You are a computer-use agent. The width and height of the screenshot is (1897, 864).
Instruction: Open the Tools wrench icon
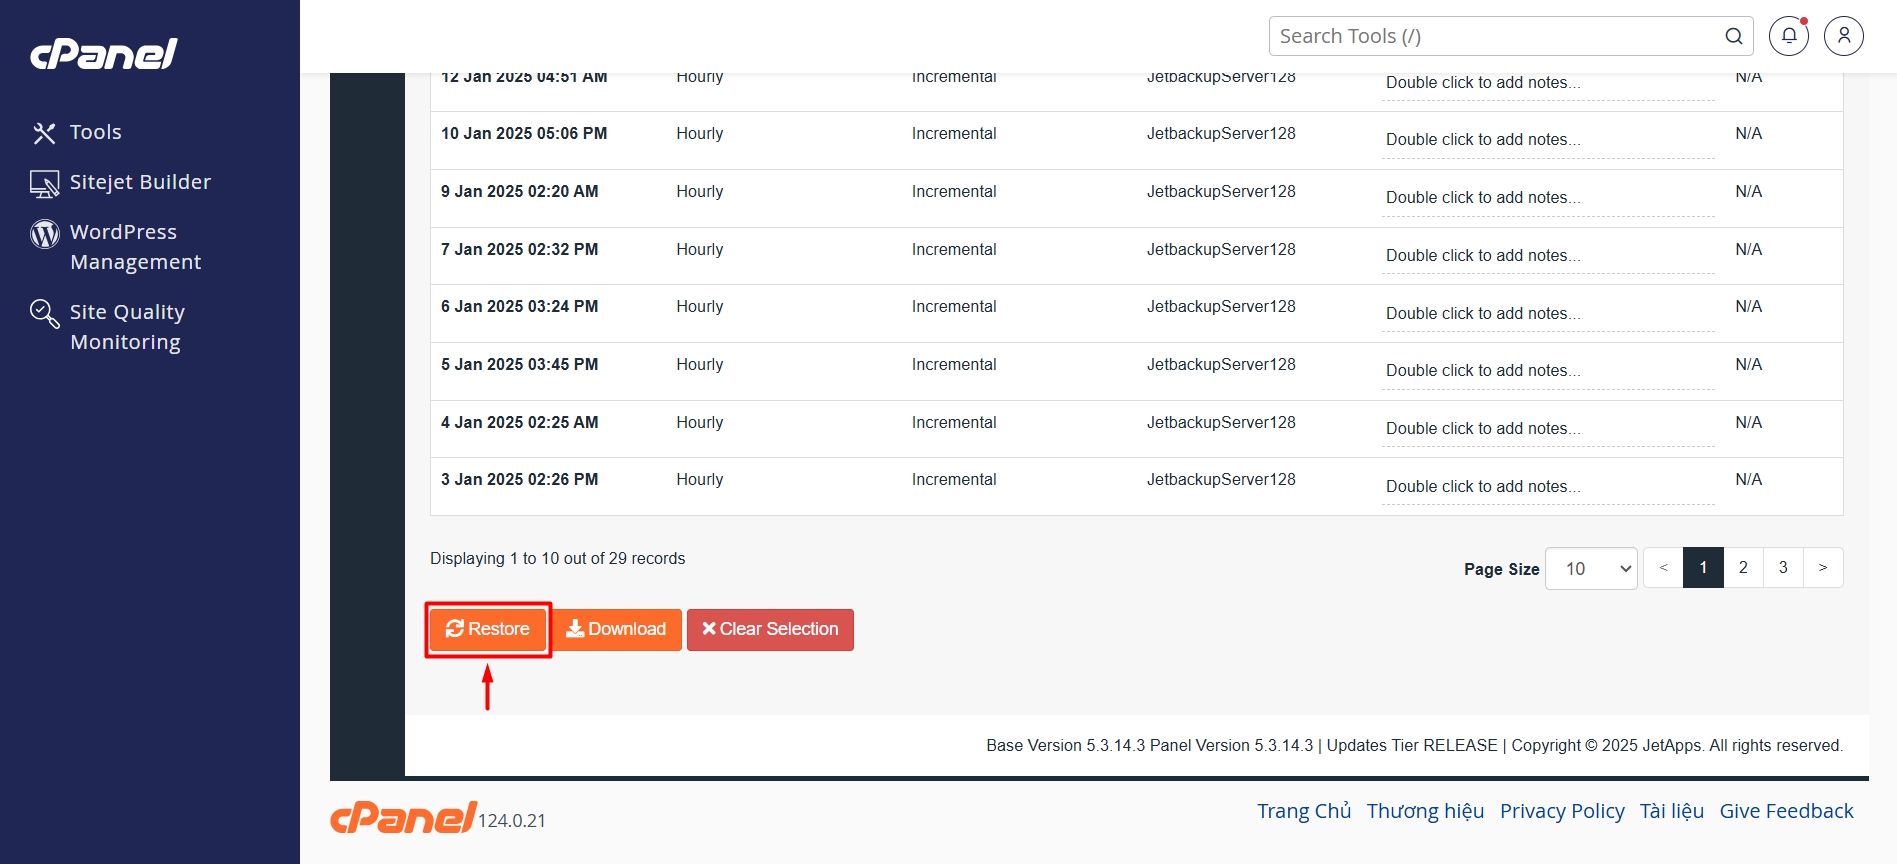[x=44, y=133]
